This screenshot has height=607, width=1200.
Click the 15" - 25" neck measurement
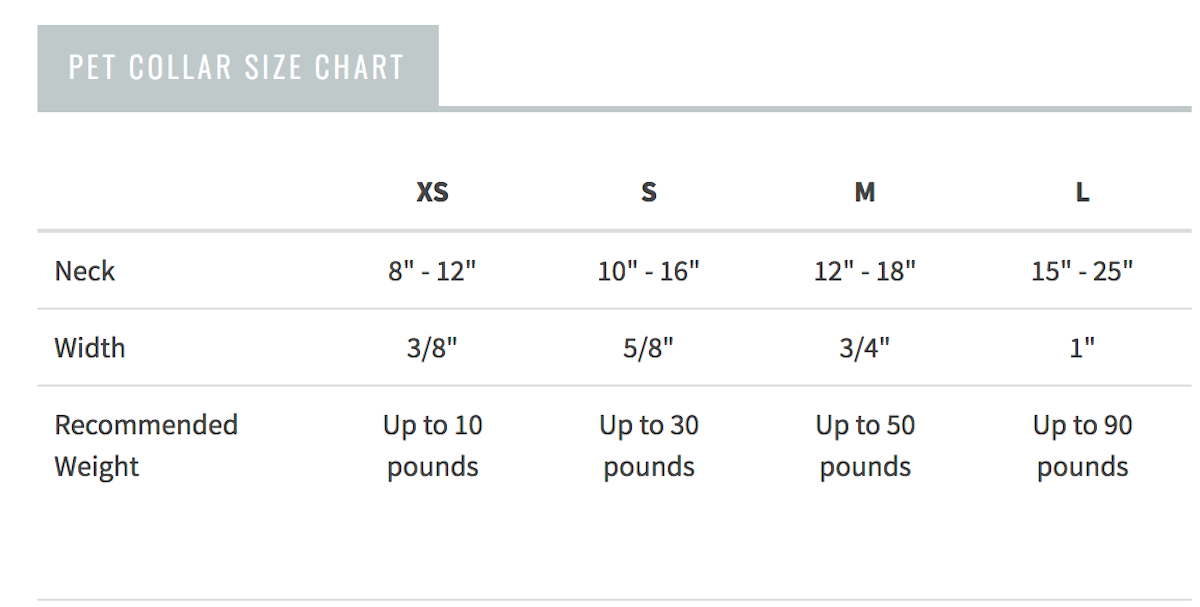[x=1082, y=271]
